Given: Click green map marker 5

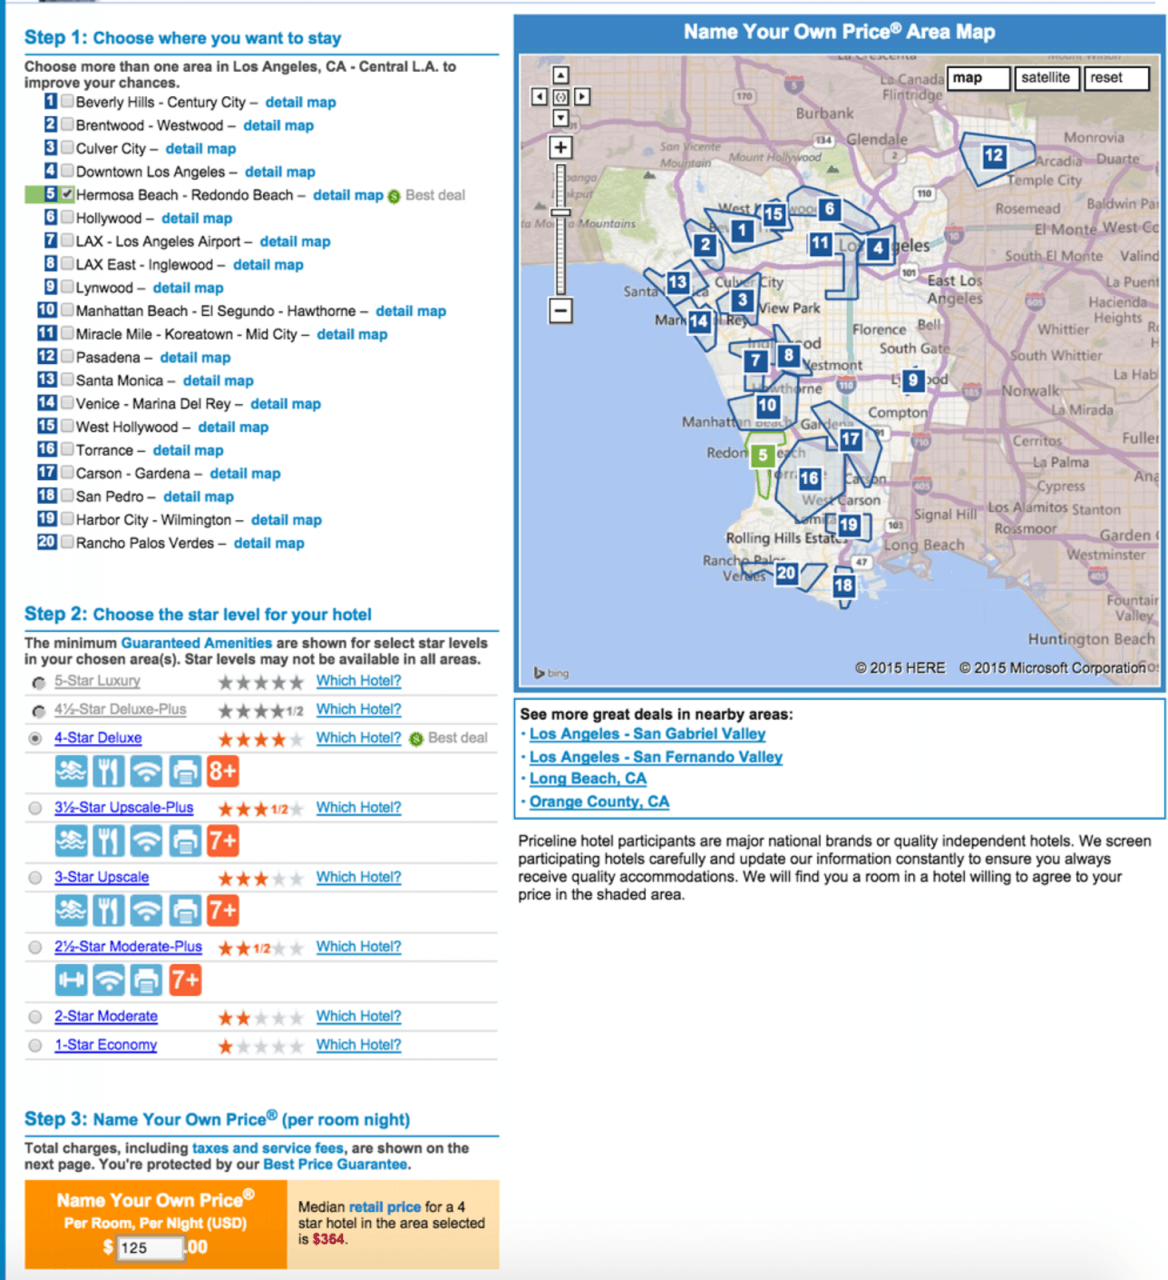Looking at the screenshot, I should point(763,455).
